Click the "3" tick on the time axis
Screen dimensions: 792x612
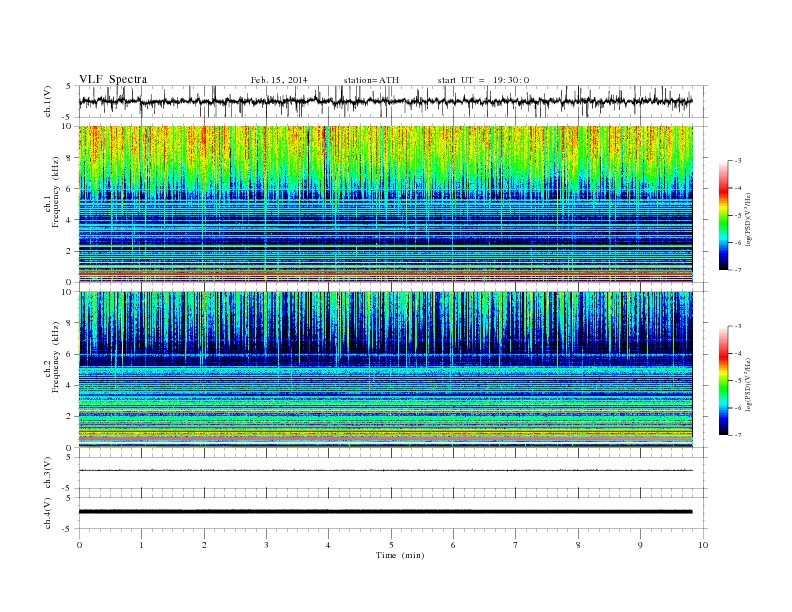266,545
